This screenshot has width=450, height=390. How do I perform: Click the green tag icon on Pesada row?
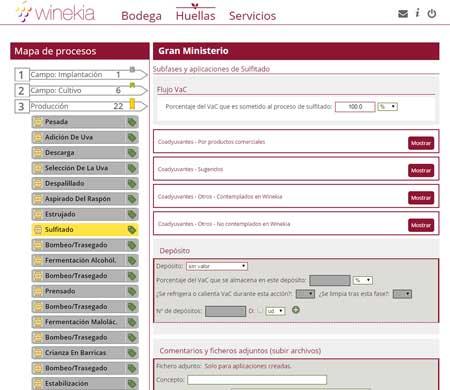tap(132, 122)
